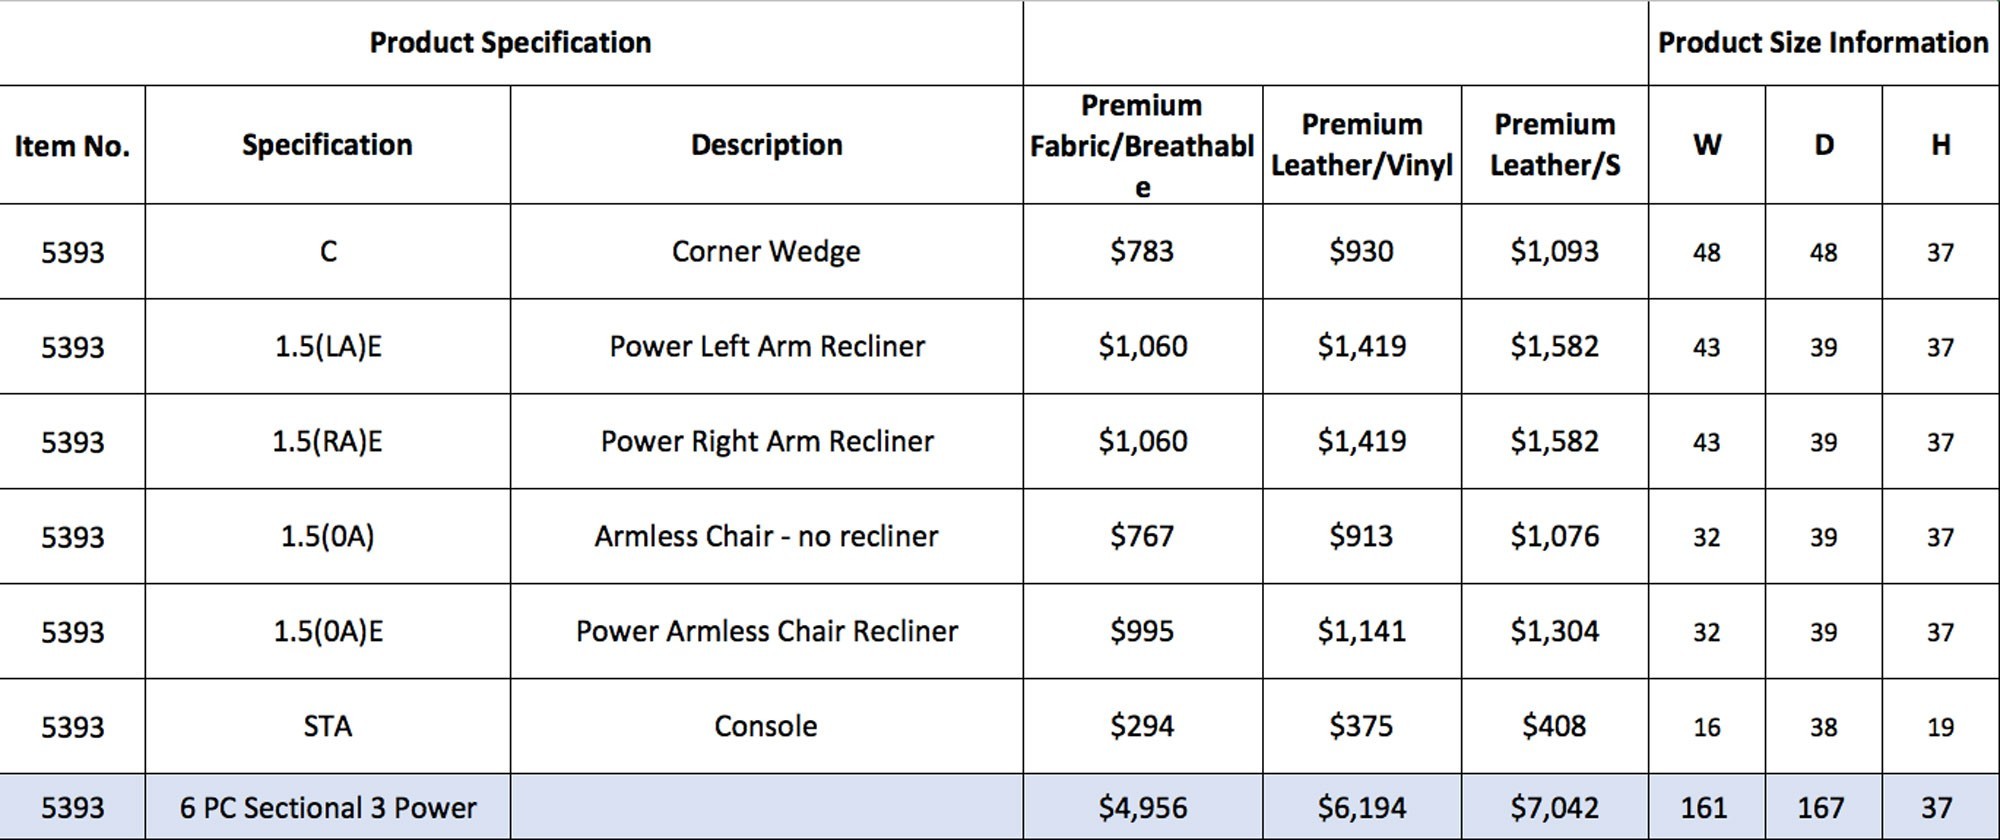Select the $408 Console leather price
Image resolution: width=2000 pixels, height=840 pixels.
tap(1555, 726)
